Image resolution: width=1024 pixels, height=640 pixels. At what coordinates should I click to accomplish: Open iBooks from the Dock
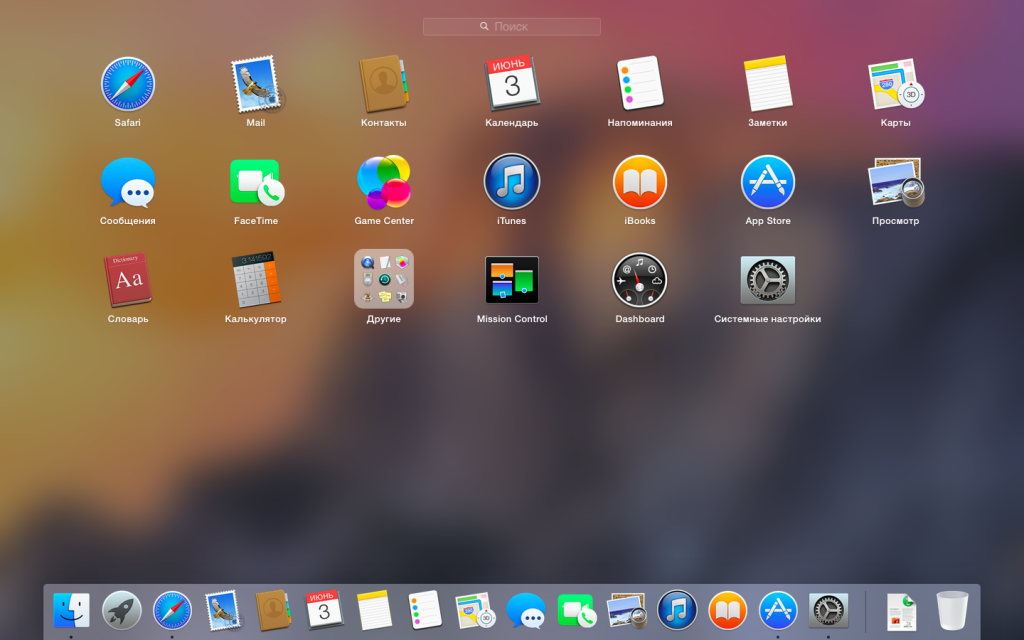coord(728,611)
